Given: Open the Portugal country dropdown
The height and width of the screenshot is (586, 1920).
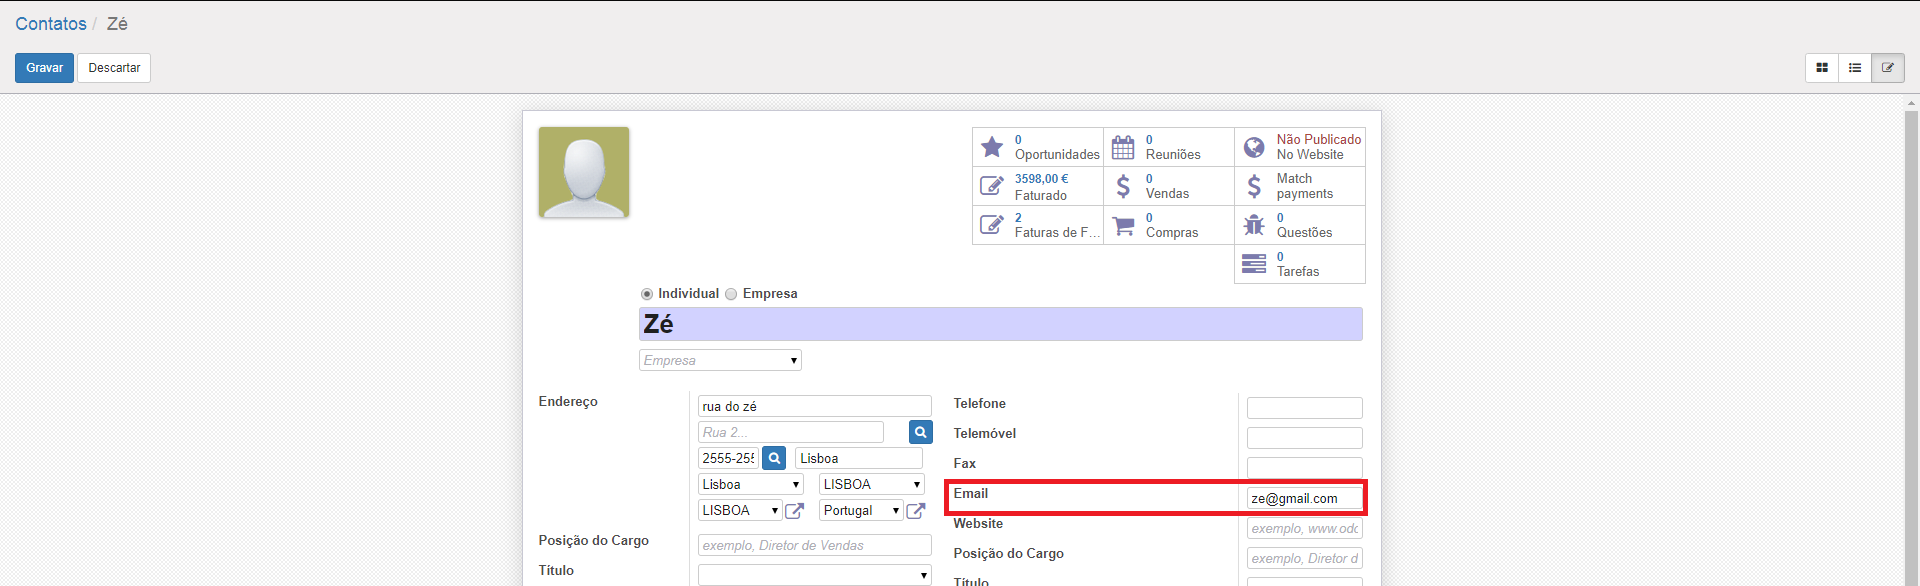Looking at the screenshot, I should pyautogui.click(x=861, y=511).
